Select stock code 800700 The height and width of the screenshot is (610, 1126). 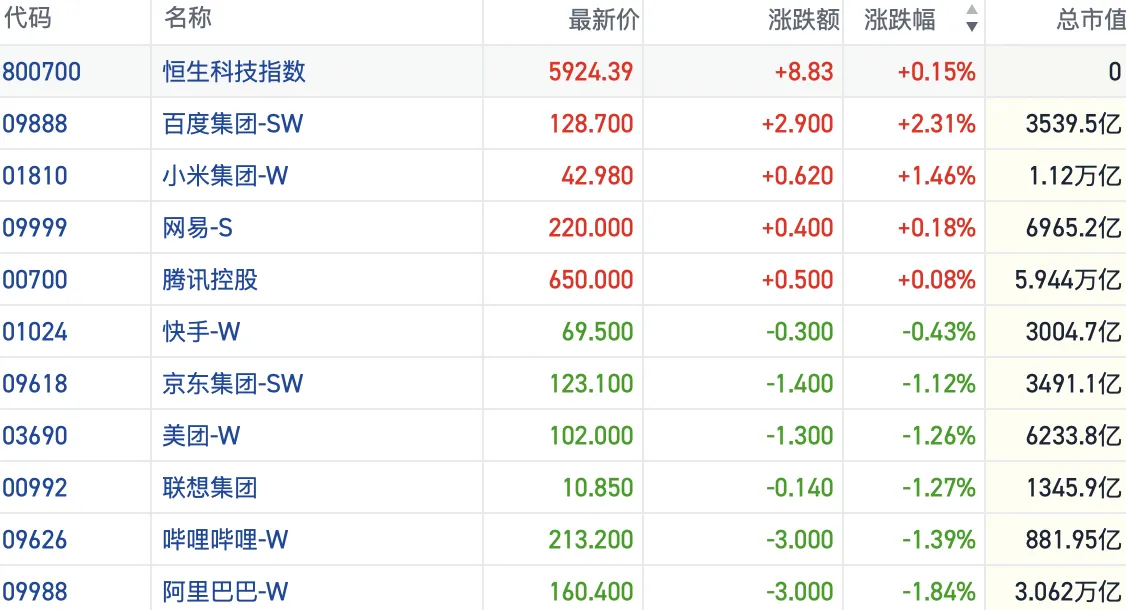[42, 72]
